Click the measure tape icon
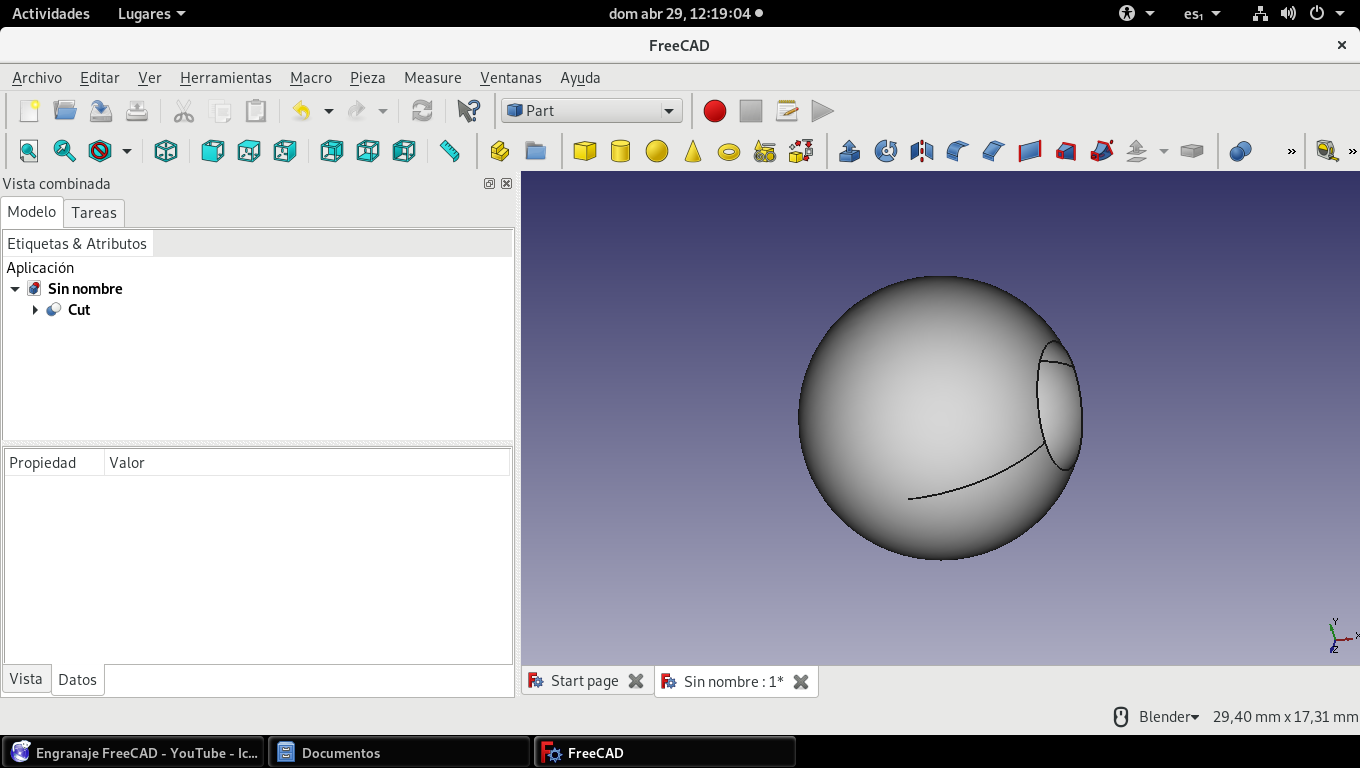The width and height of the screenshot is (1360, 768). 1327,151
